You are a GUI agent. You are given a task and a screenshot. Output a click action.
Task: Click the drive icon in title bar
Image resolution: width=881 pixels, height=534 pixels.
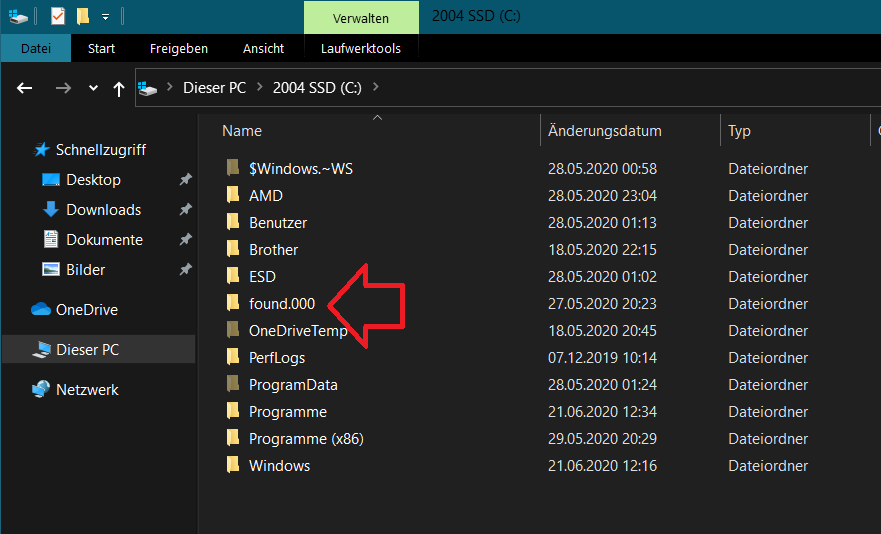point(17,16)
